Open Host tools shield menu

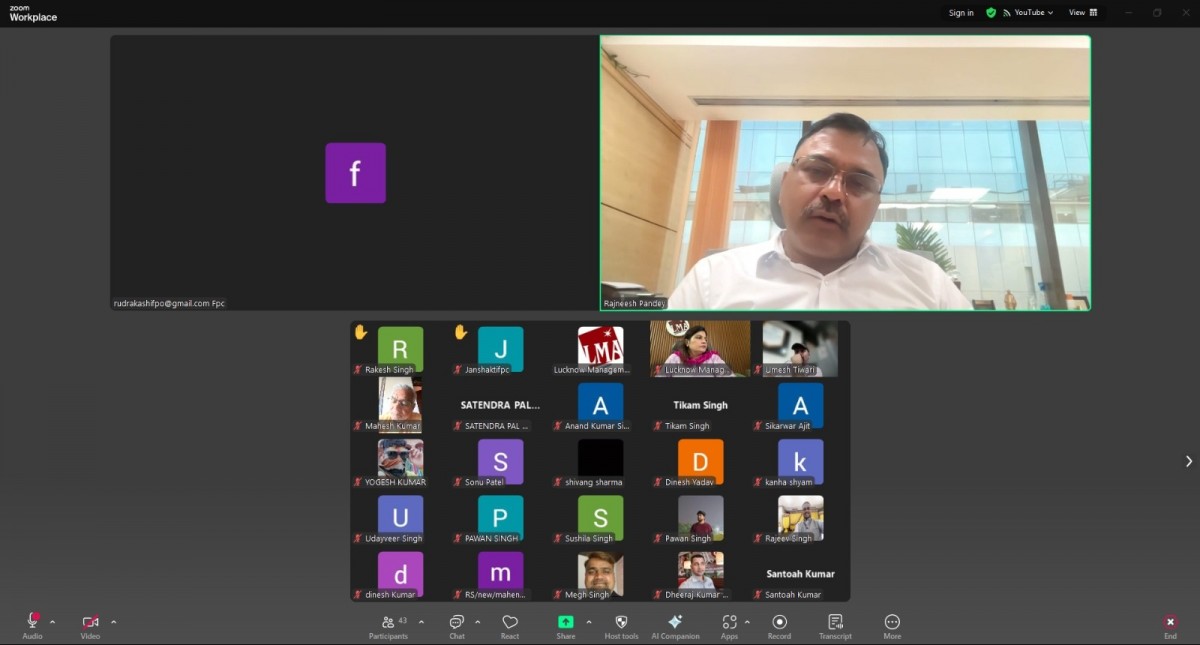[621, 627]
